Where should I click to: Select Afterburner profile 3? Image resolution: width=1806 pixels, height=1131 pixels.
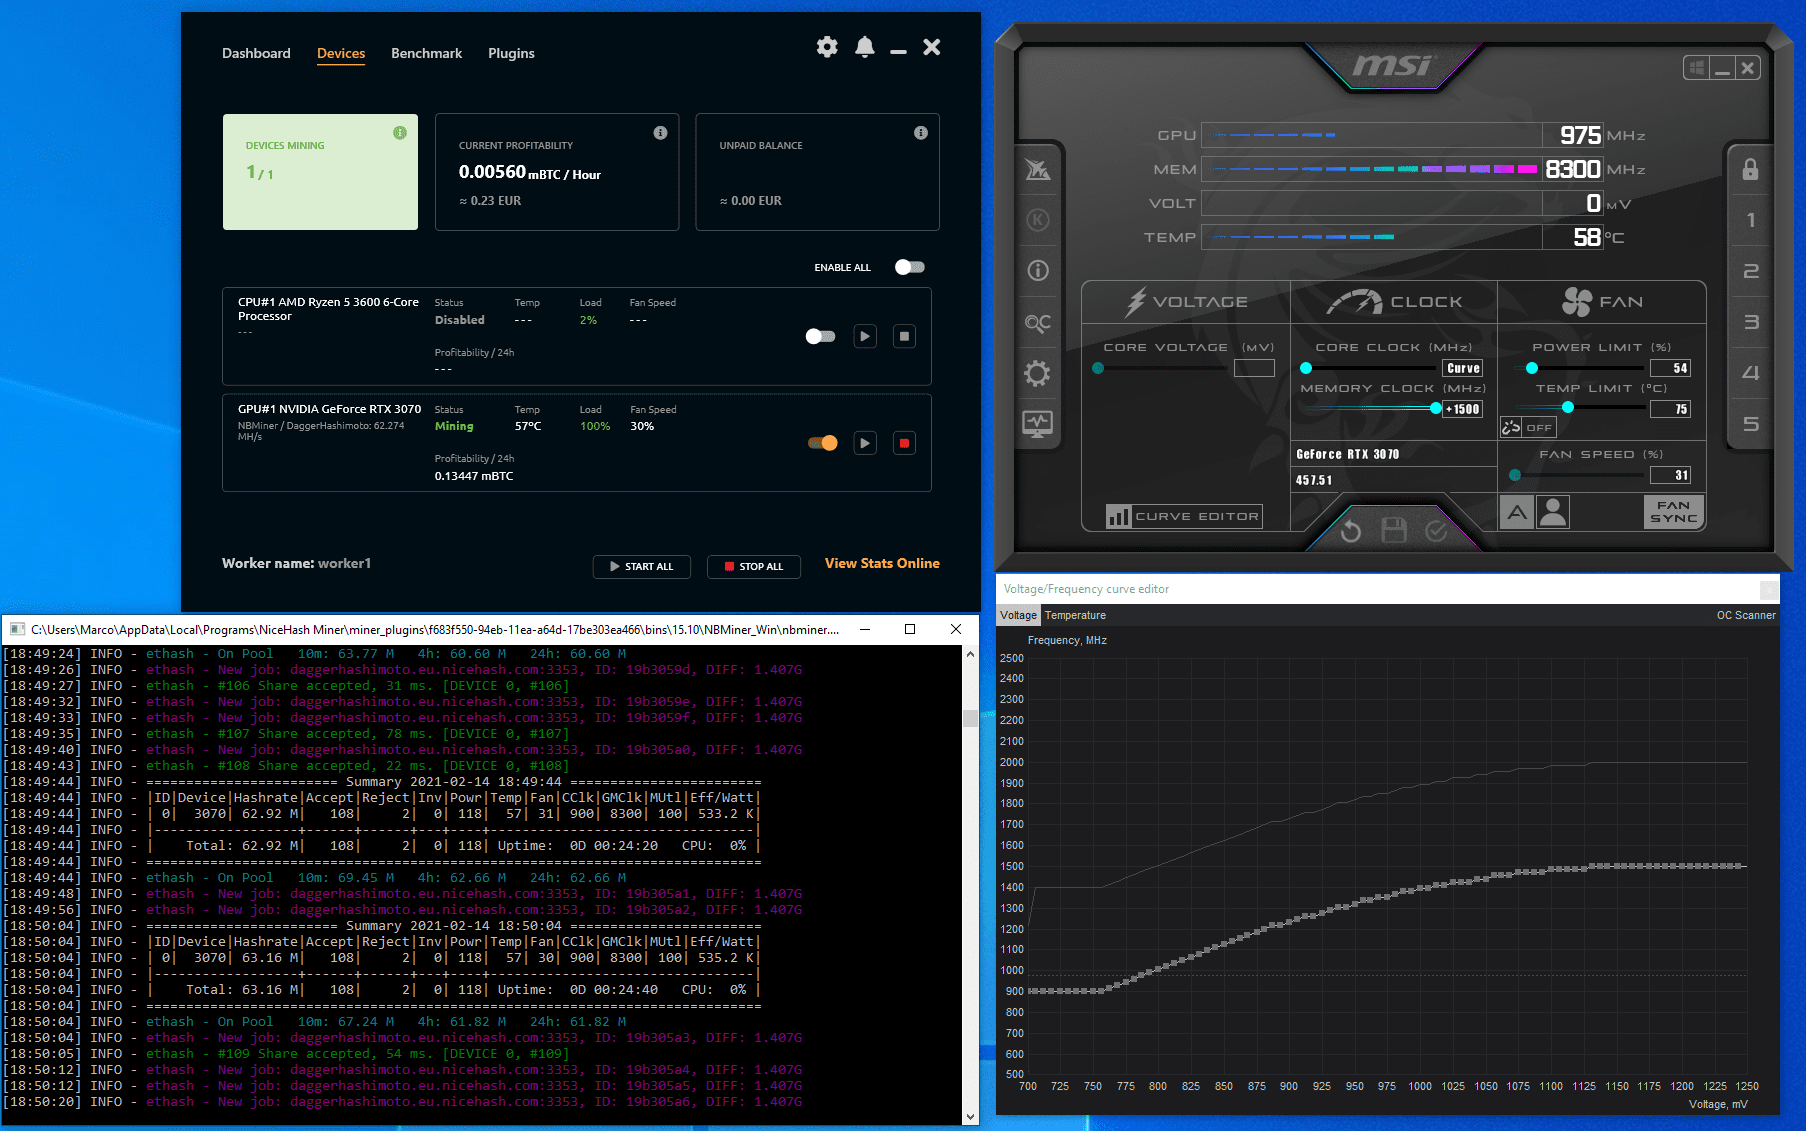[x=1751, y=322]
